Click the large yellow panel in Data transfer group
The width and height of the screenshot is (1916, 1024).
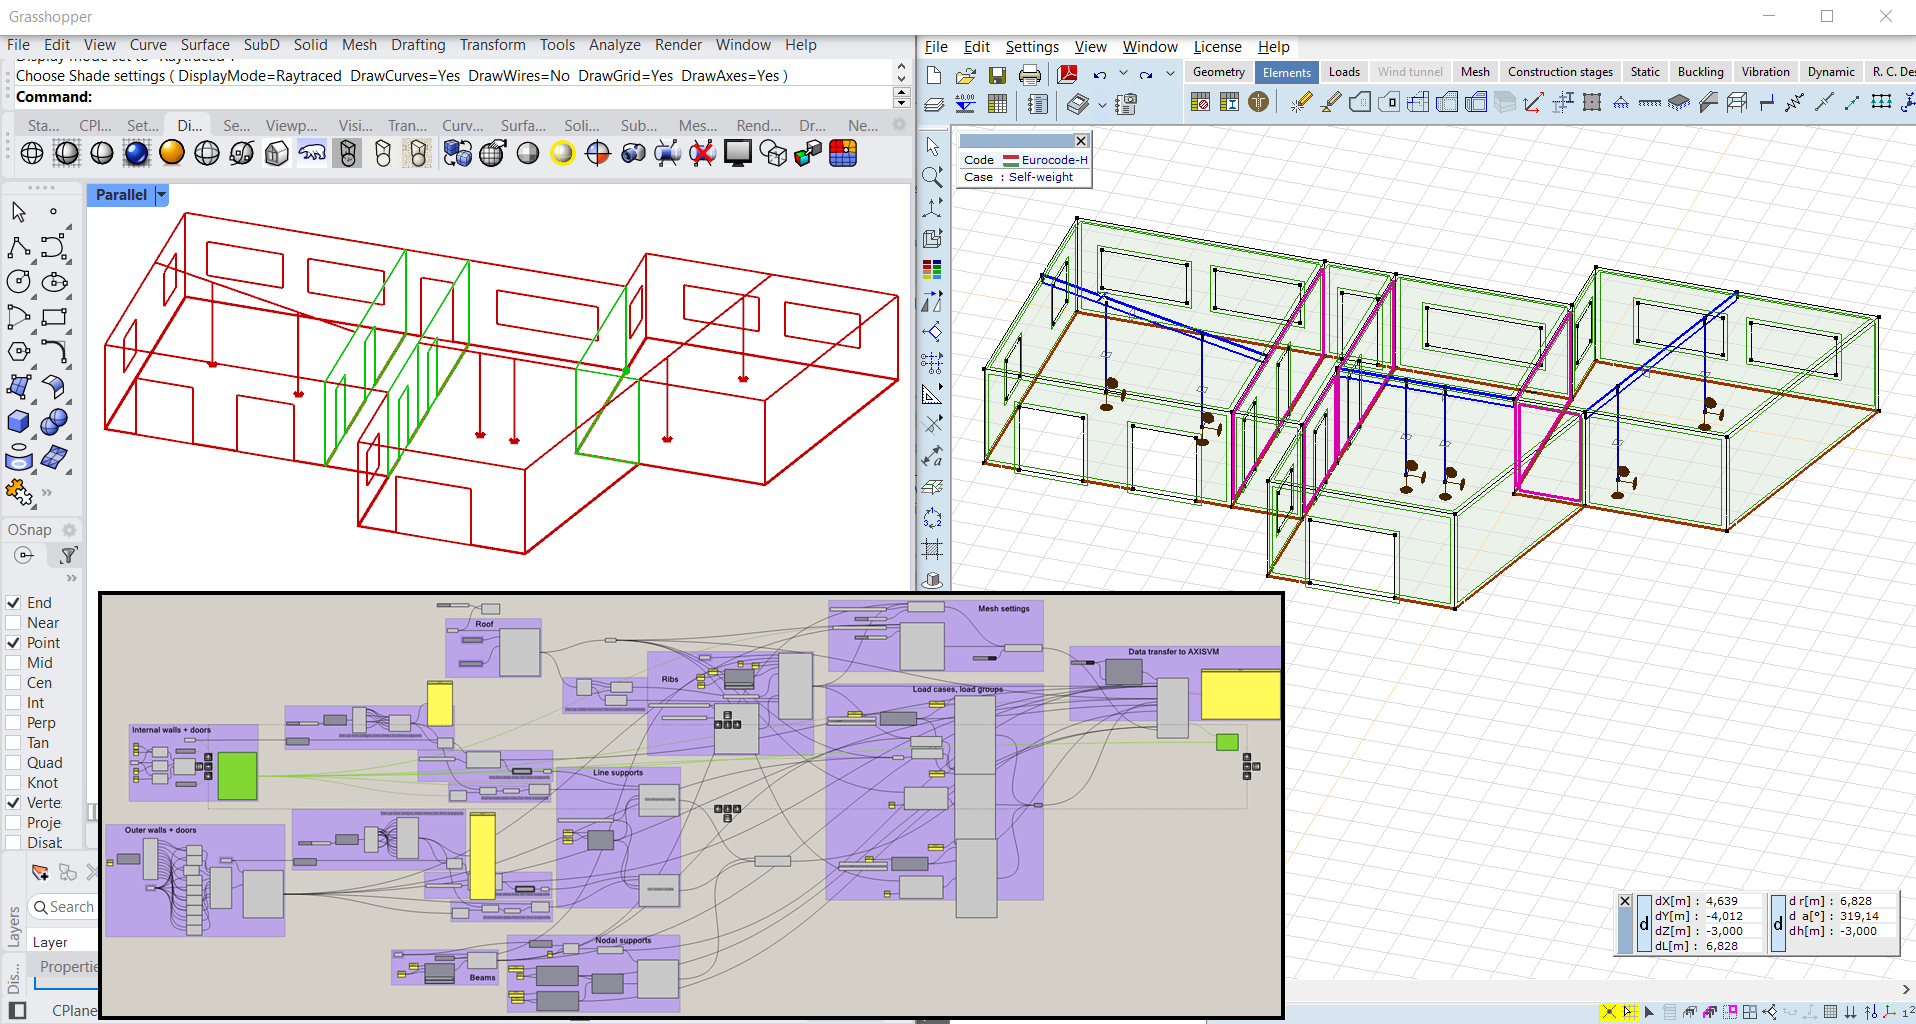(1240, 695)
